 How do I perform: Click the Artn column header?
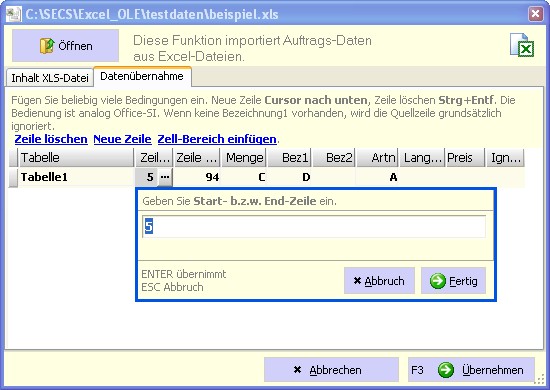click(378, 158)
